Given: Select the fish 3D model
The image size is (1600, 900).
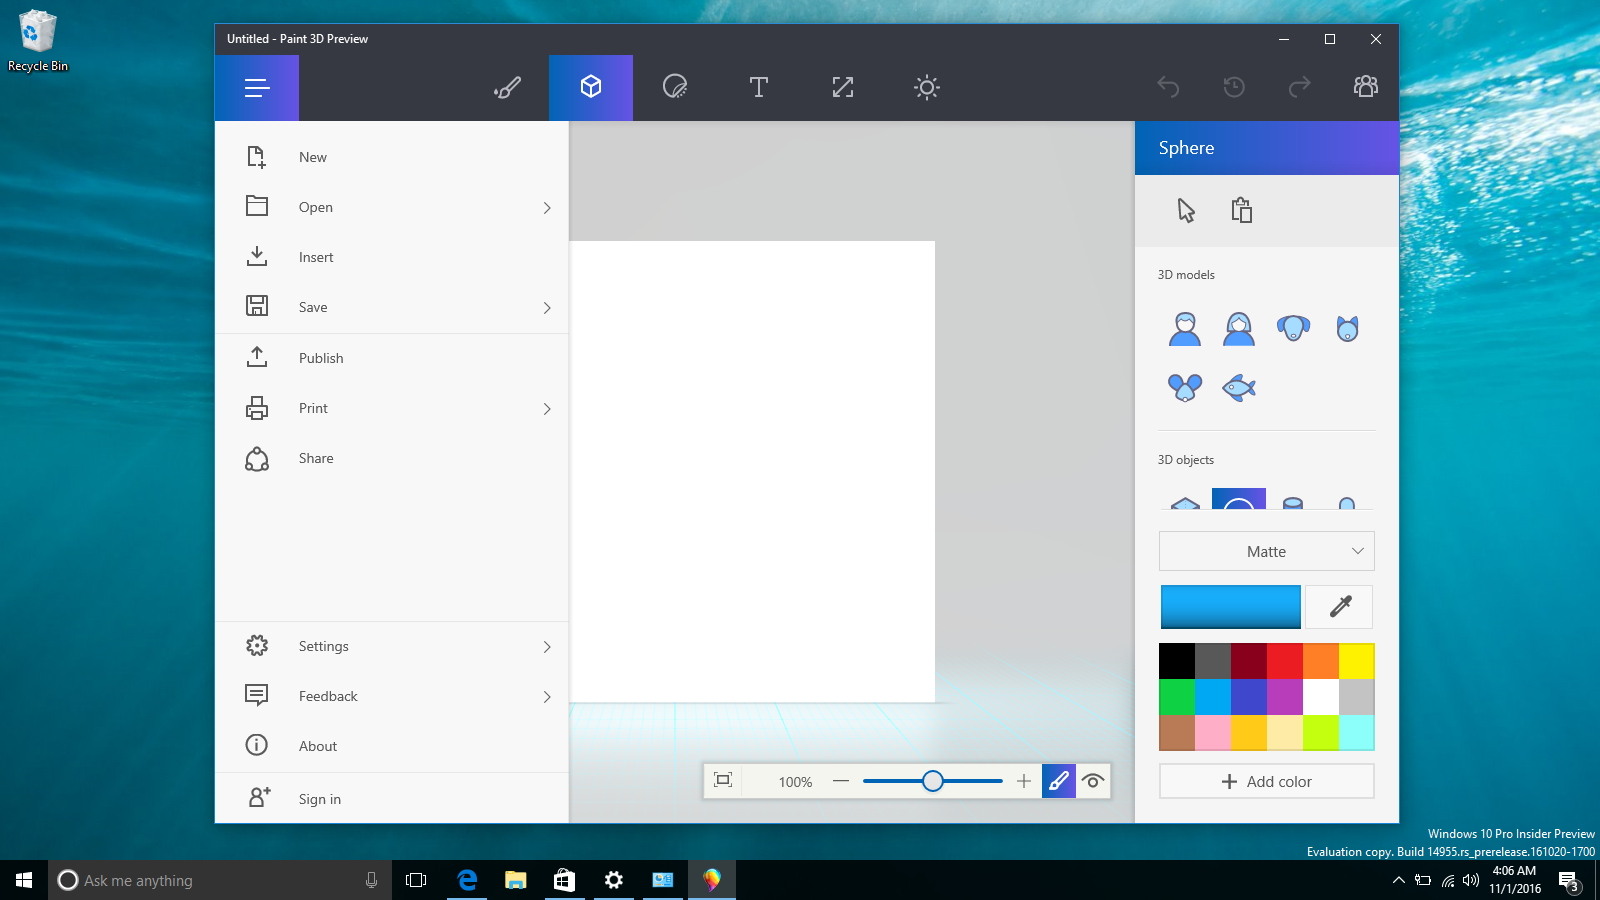Looking at the screenshot, I should click(x=1239, y=388).
